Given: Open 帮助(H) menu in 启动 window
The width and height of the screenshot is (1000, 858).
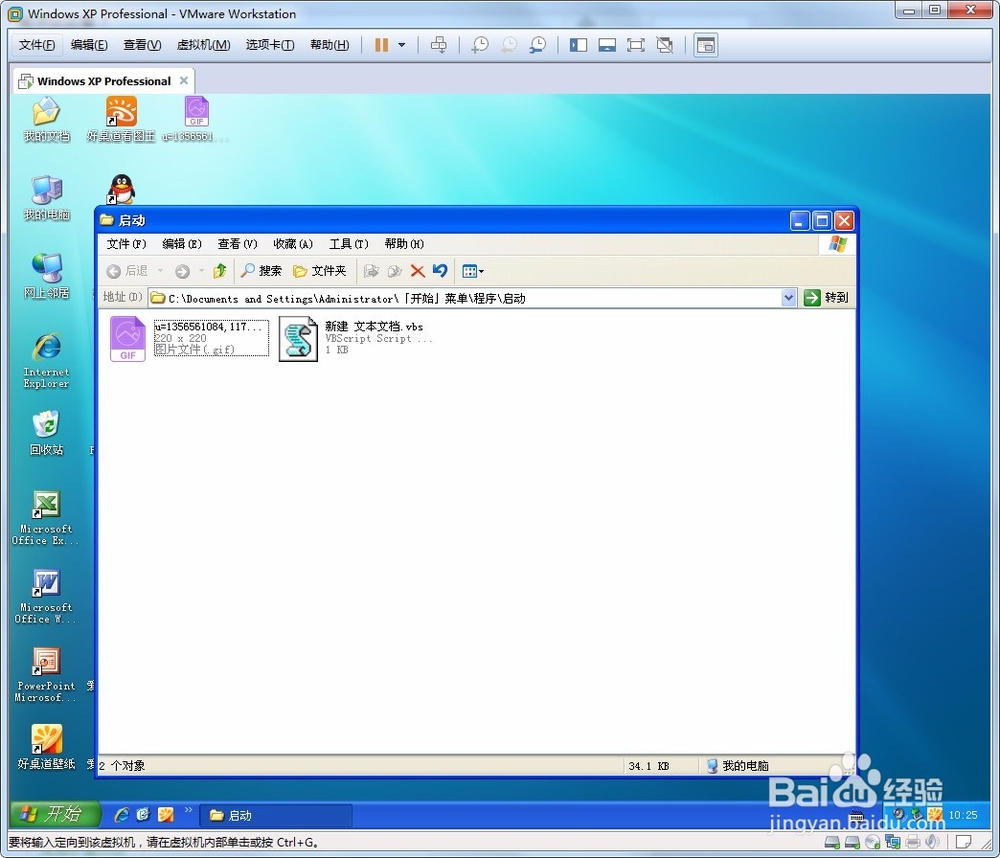Looking at the screenshot, I should (x=404, y=244).
